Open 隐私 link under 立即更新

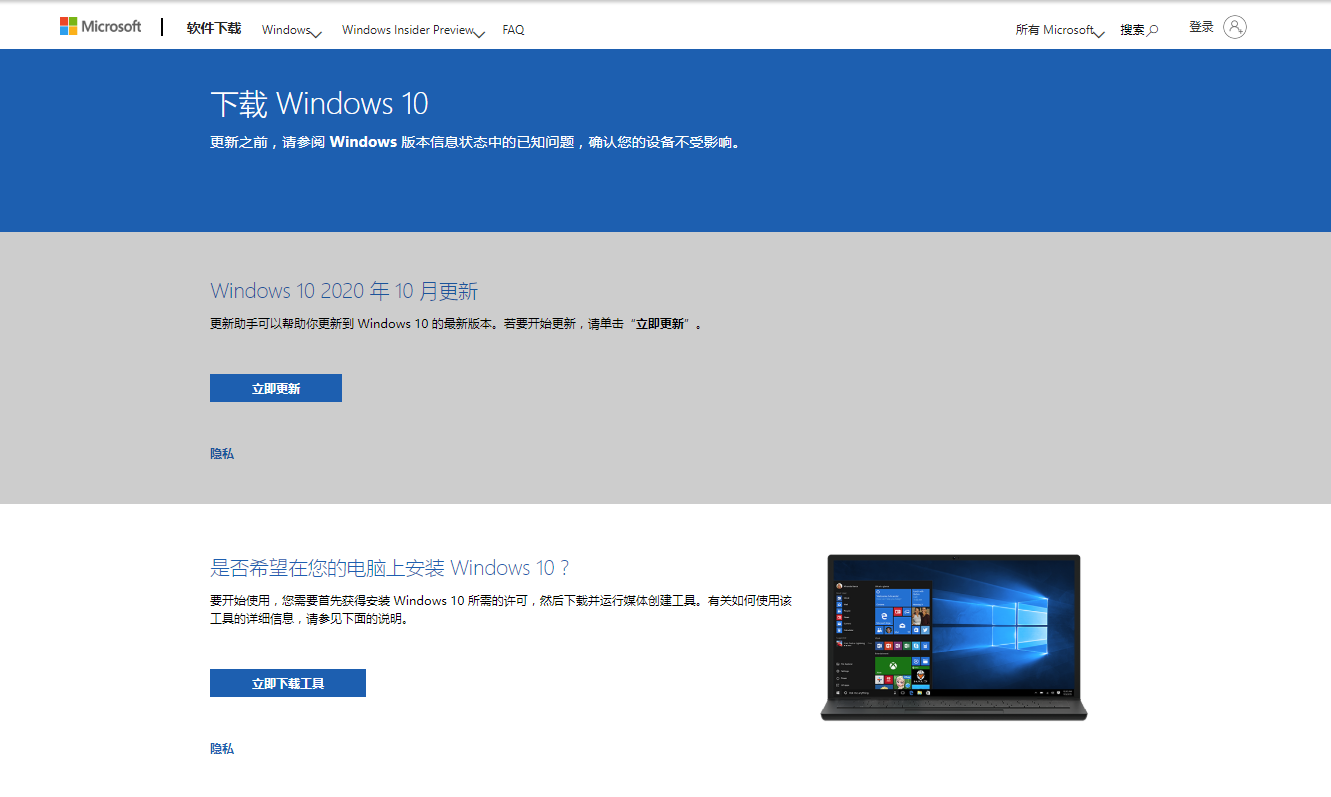(222, 453)
